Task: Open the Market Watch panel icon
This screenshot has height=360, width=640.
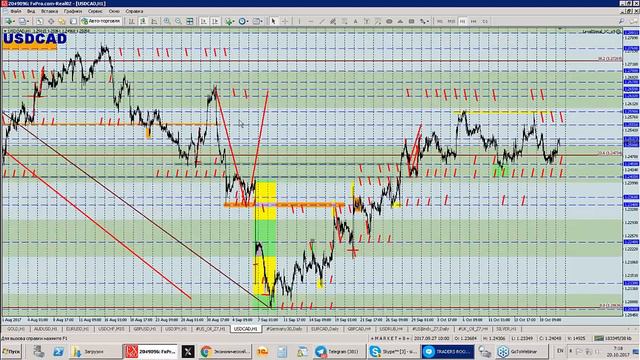Action: 39,21
